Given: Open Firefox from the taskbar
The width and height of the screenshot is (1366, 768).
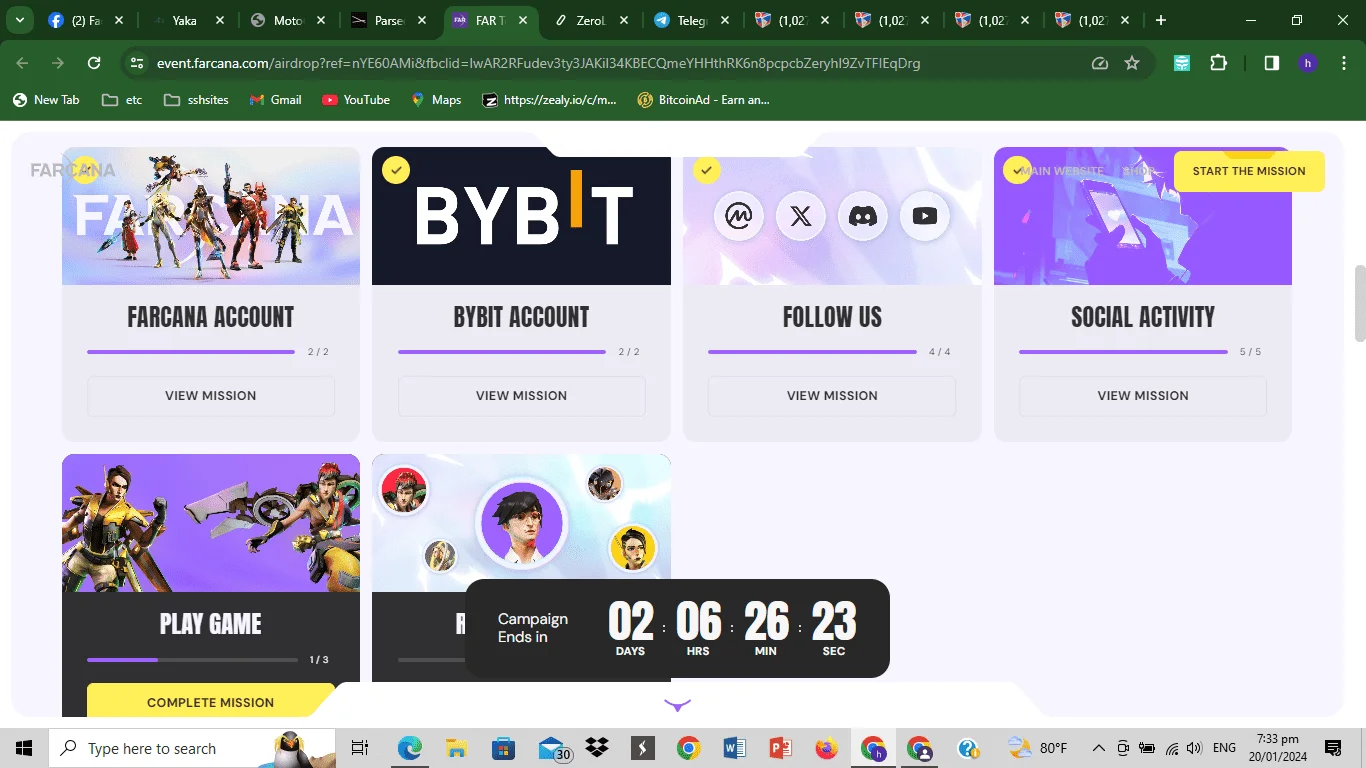Looking at the screenshot, I should pyautogui.click(x=826, y=748).
